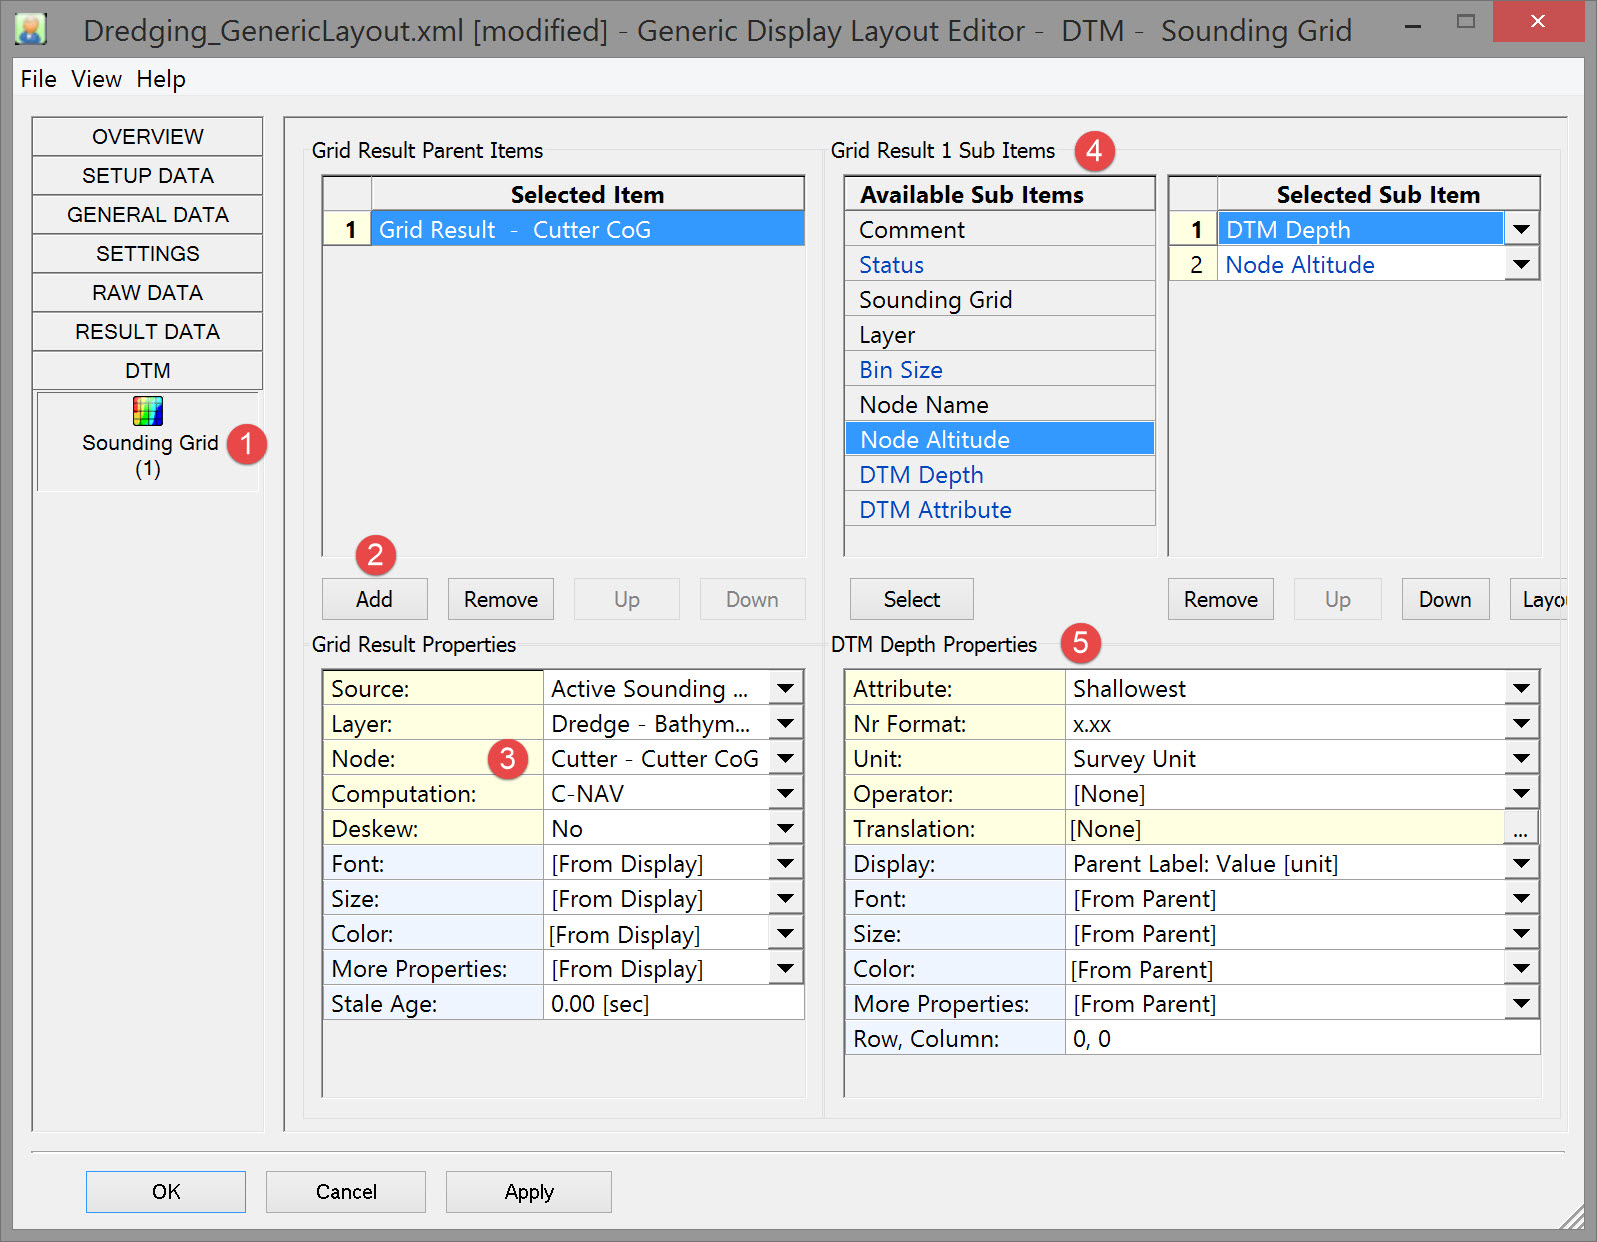Viewport: 1597px width, 1242px height.
Task: Click the Stale Age value field
Action: (673, 1004)
